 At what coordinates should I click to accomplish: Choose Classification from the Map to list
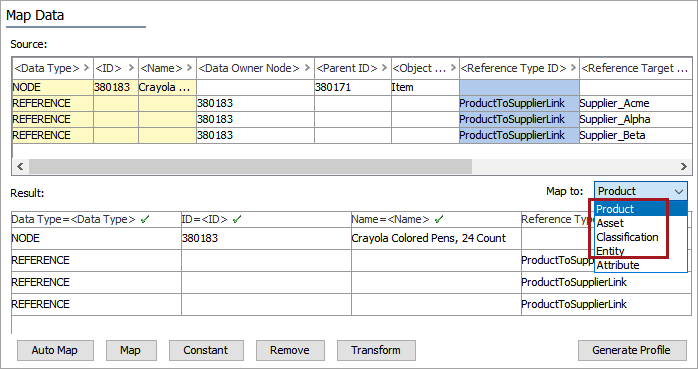coord(641,237)
